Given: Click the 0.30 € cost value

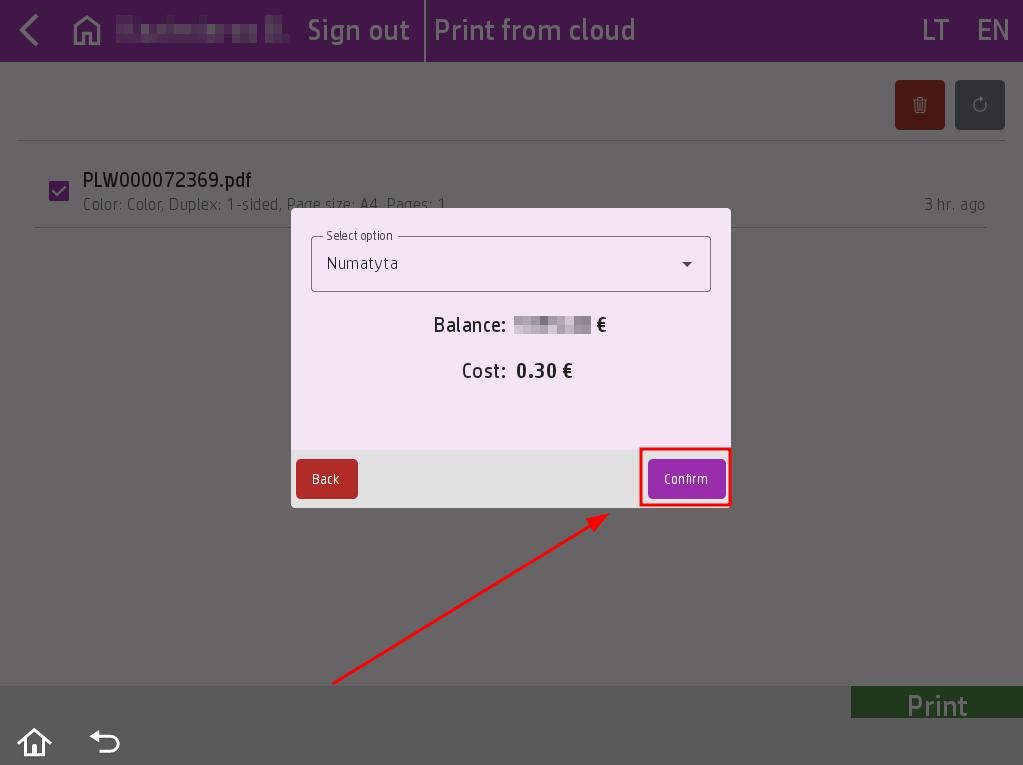Looking at the screenshot, I should tap(544, 371).
